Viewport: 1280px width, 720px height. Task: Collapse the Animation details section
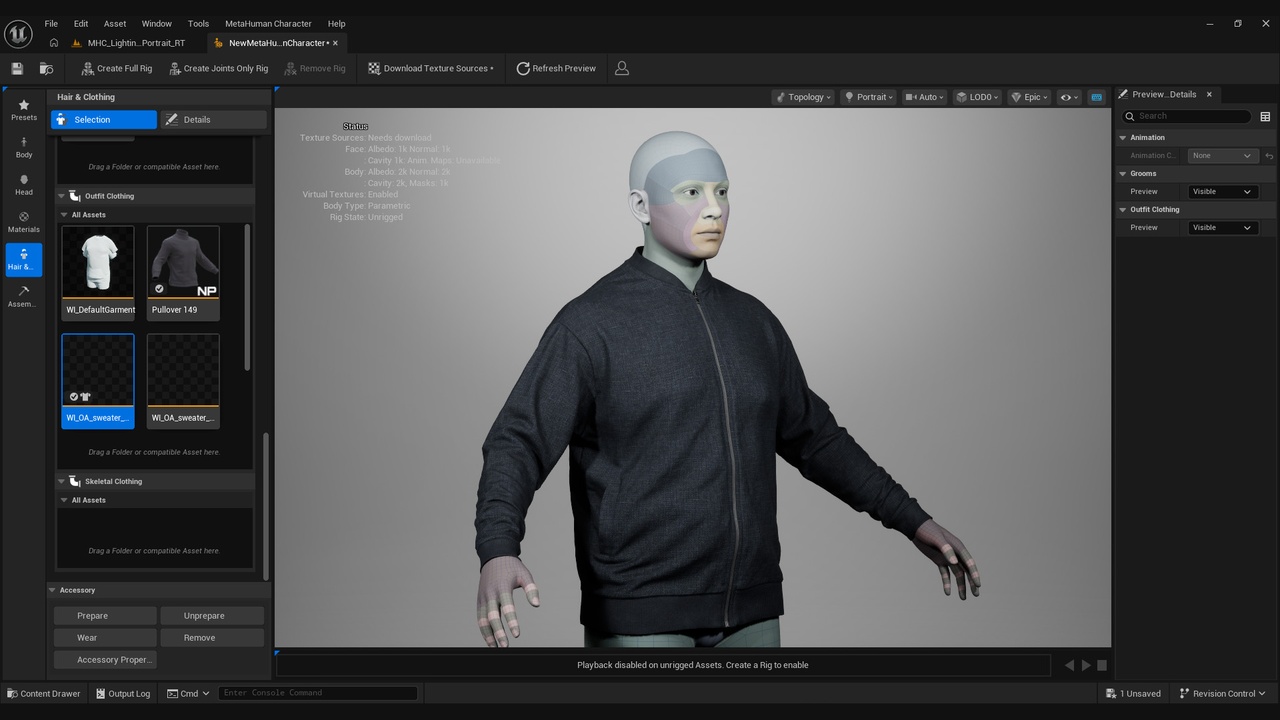pos(1123,138)
